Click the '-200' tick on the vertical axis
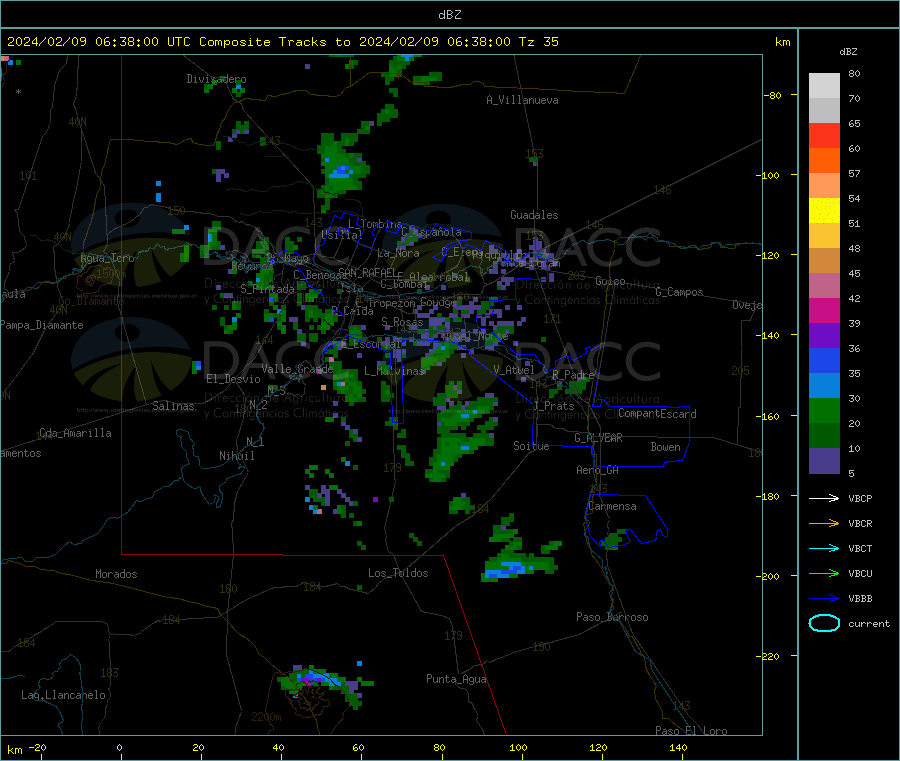Image resolution: width=900 pixels, height=761 pixels. [x=767, y=576]
